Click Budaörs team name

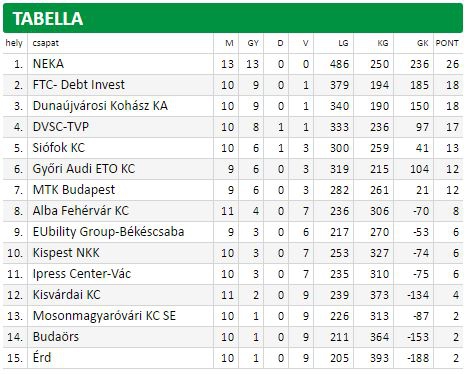56,337
